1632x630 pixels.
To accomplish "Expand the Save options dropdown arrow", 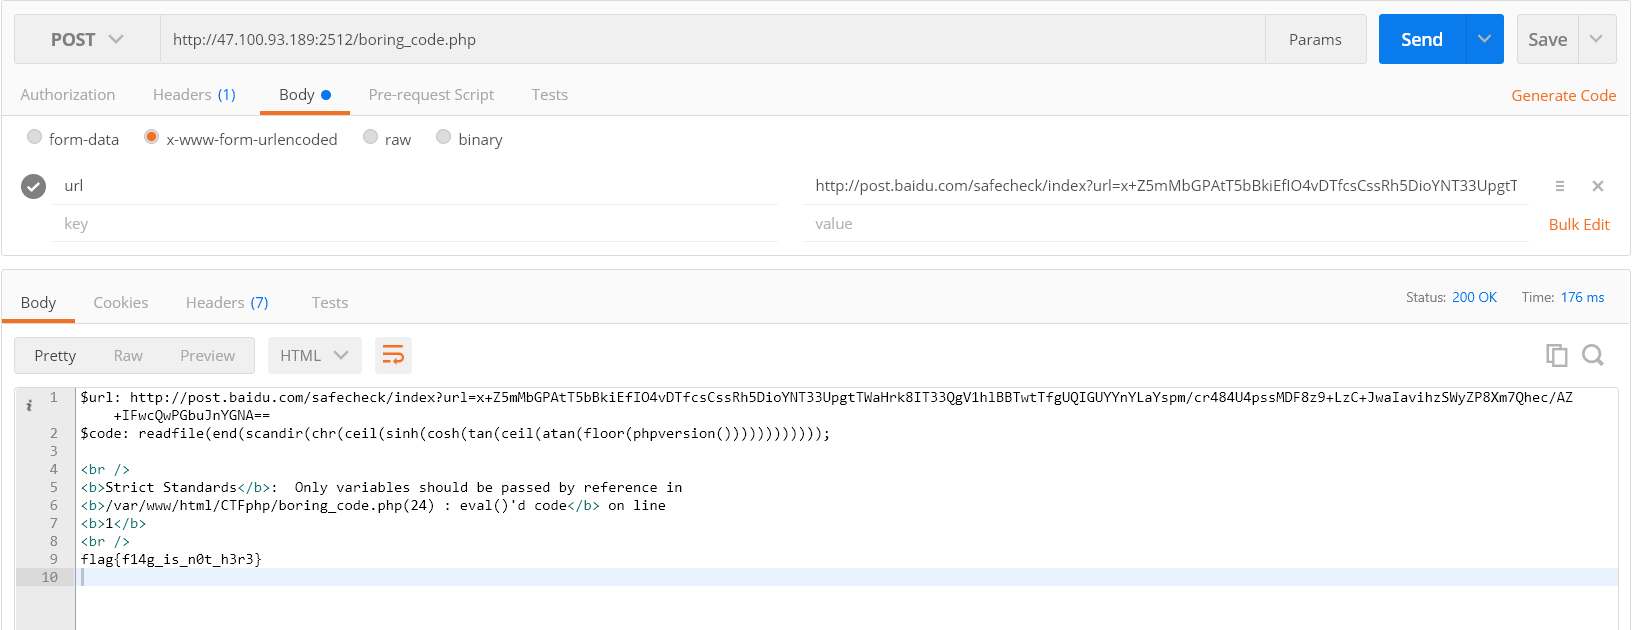I will [x=1596, y=40].
